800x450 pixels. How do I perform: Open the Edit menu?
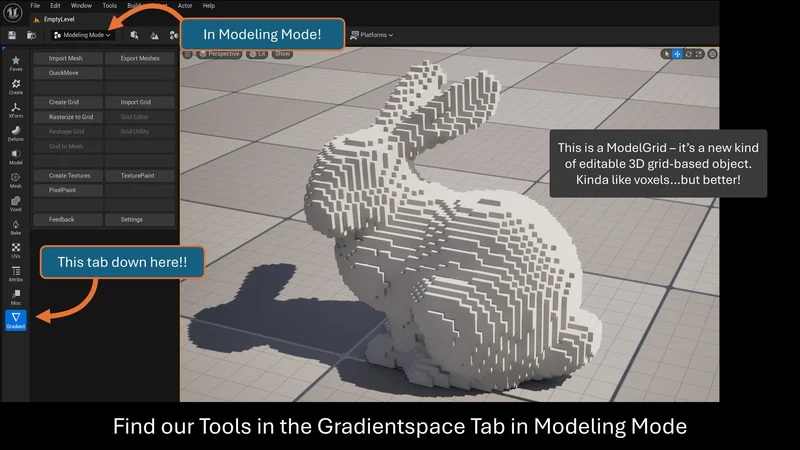[55, 6]
